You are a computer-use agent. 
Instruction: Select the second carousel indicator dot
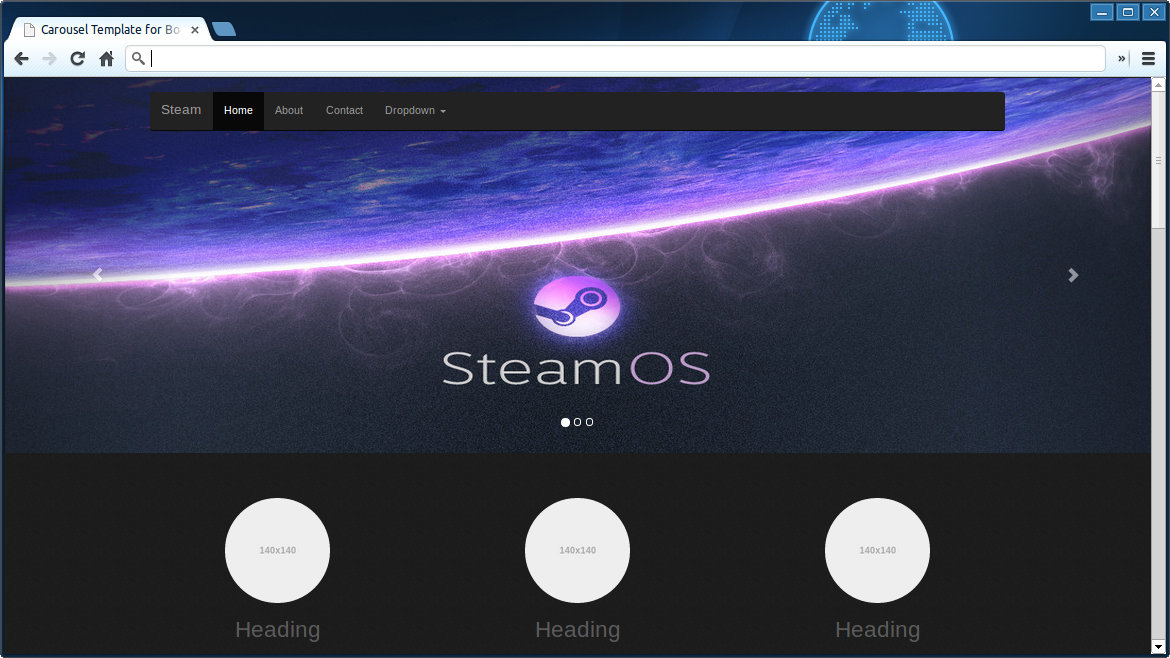click(x=578, y=422)
